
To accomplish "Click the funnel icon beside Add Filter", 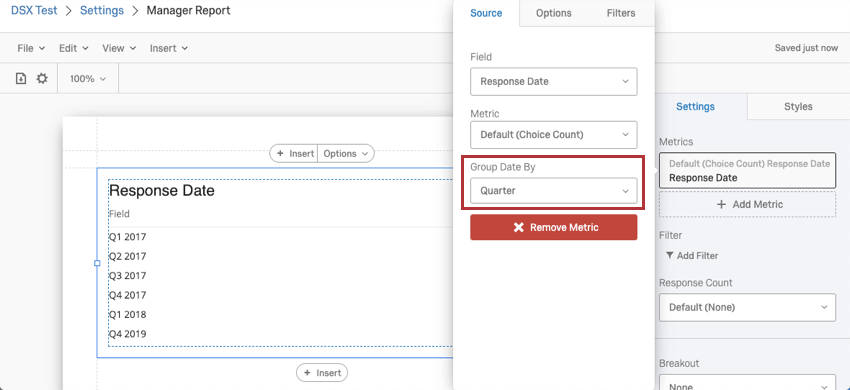I will [670, 255].
